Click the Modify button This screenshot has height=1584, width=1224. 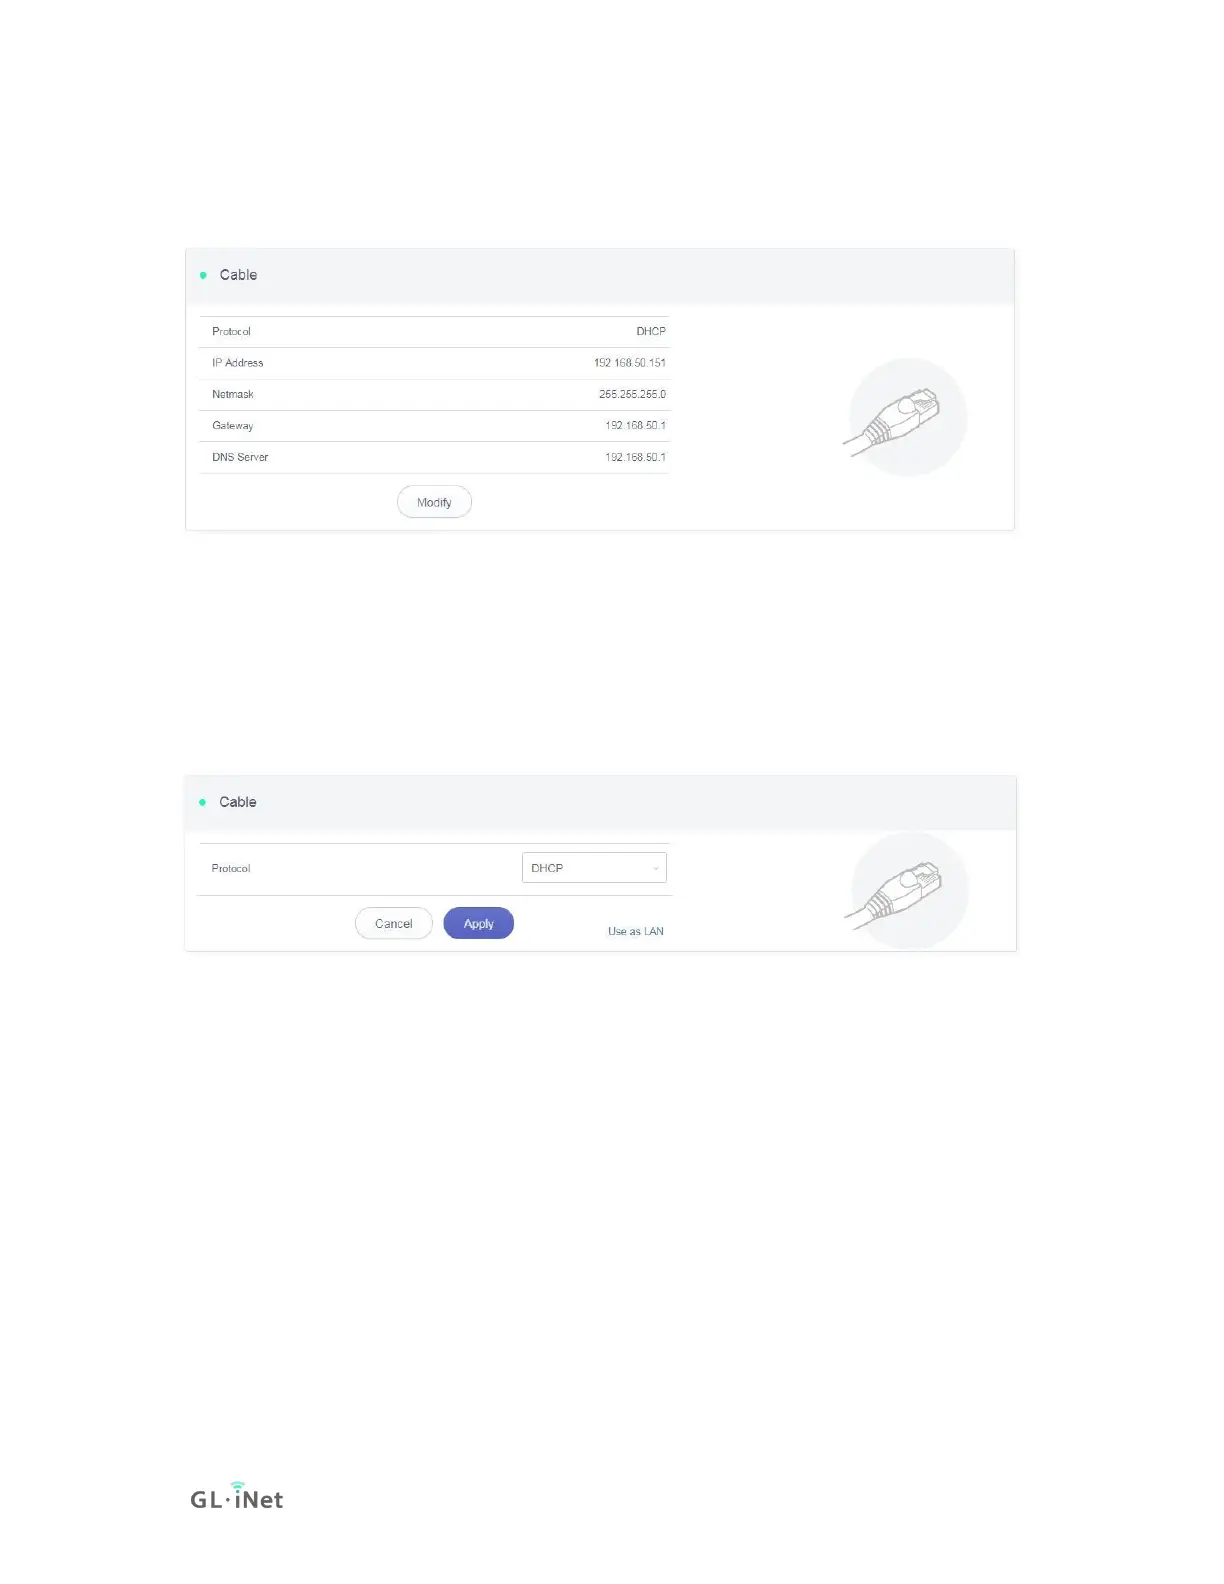pos(434,502)
